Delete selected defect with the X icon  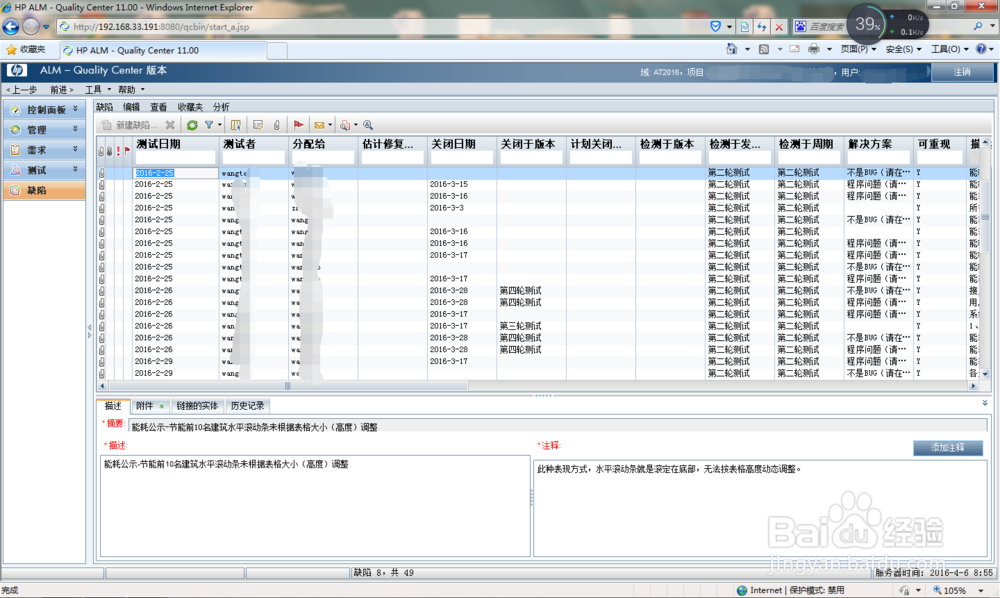tap(169, 124)
